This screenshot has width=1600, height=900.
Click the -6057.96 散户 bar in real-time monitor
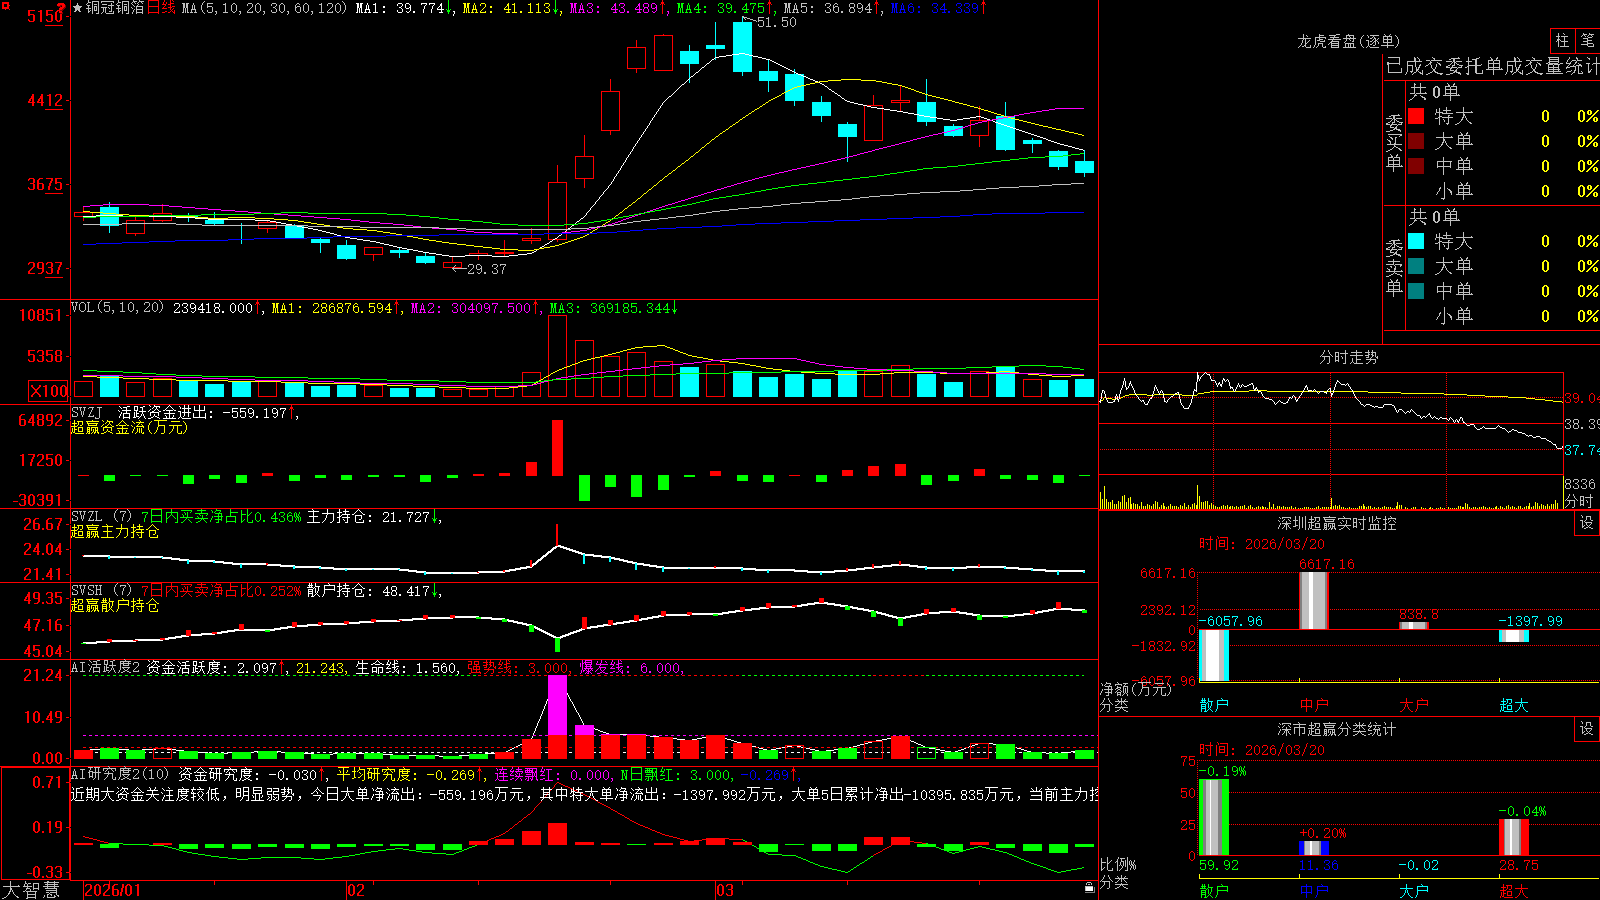click(1214, 655)
